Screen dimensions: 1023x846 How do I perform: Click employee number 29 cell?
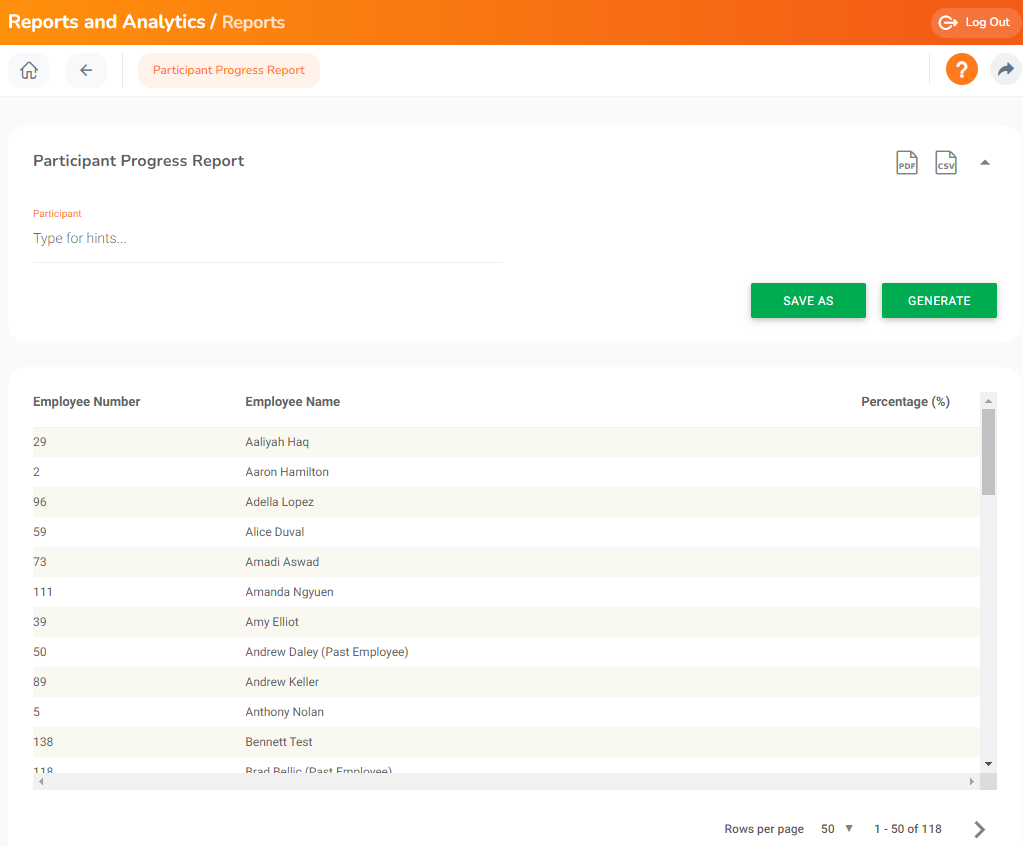click(x=40, y=442)
